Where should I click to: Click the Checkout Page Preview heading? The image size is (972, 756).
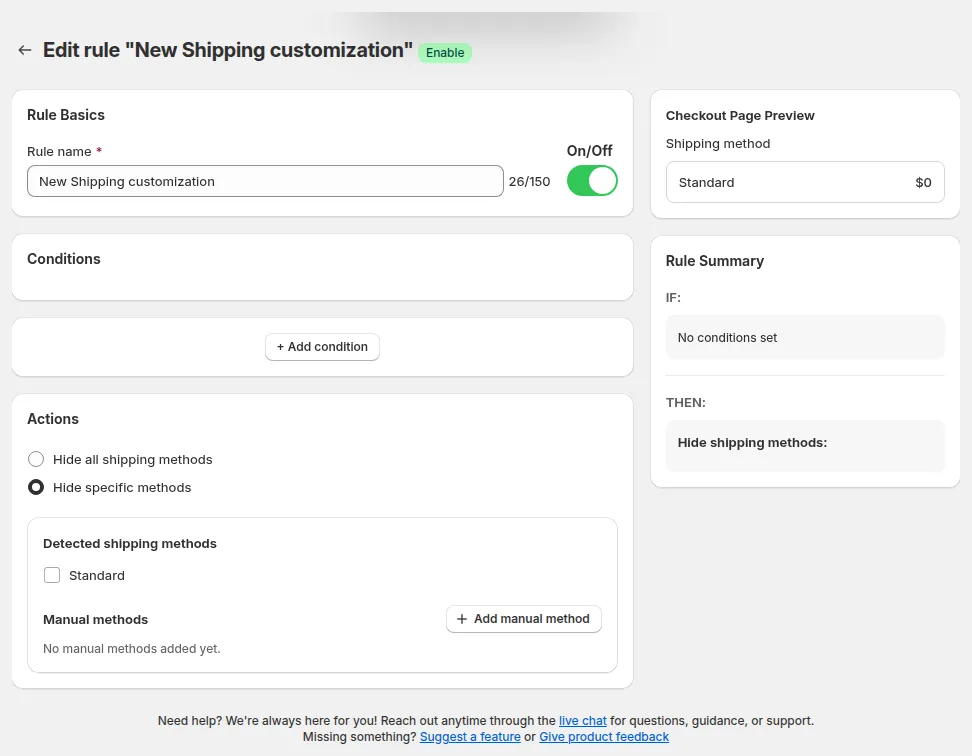click(740, 116)
